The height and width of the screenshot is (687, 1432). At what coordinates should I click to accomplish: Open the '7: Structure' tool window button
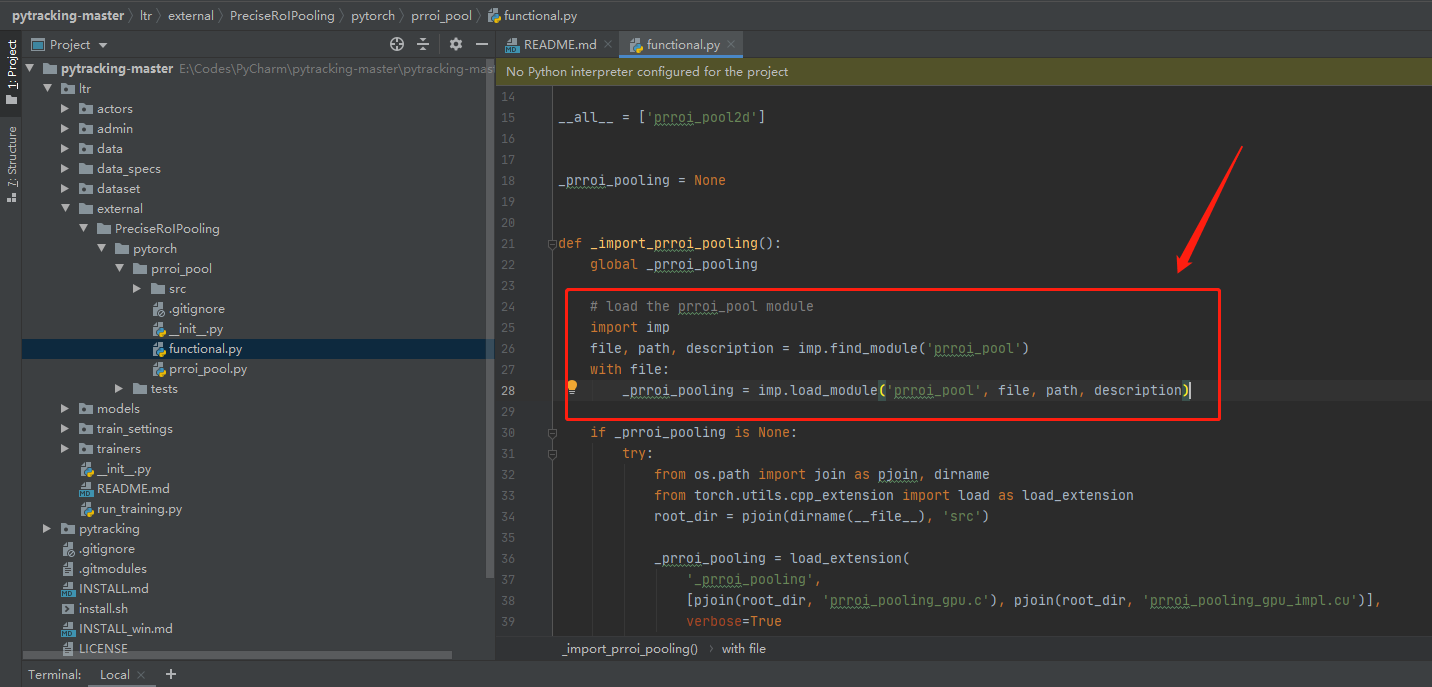click(11, 150)
